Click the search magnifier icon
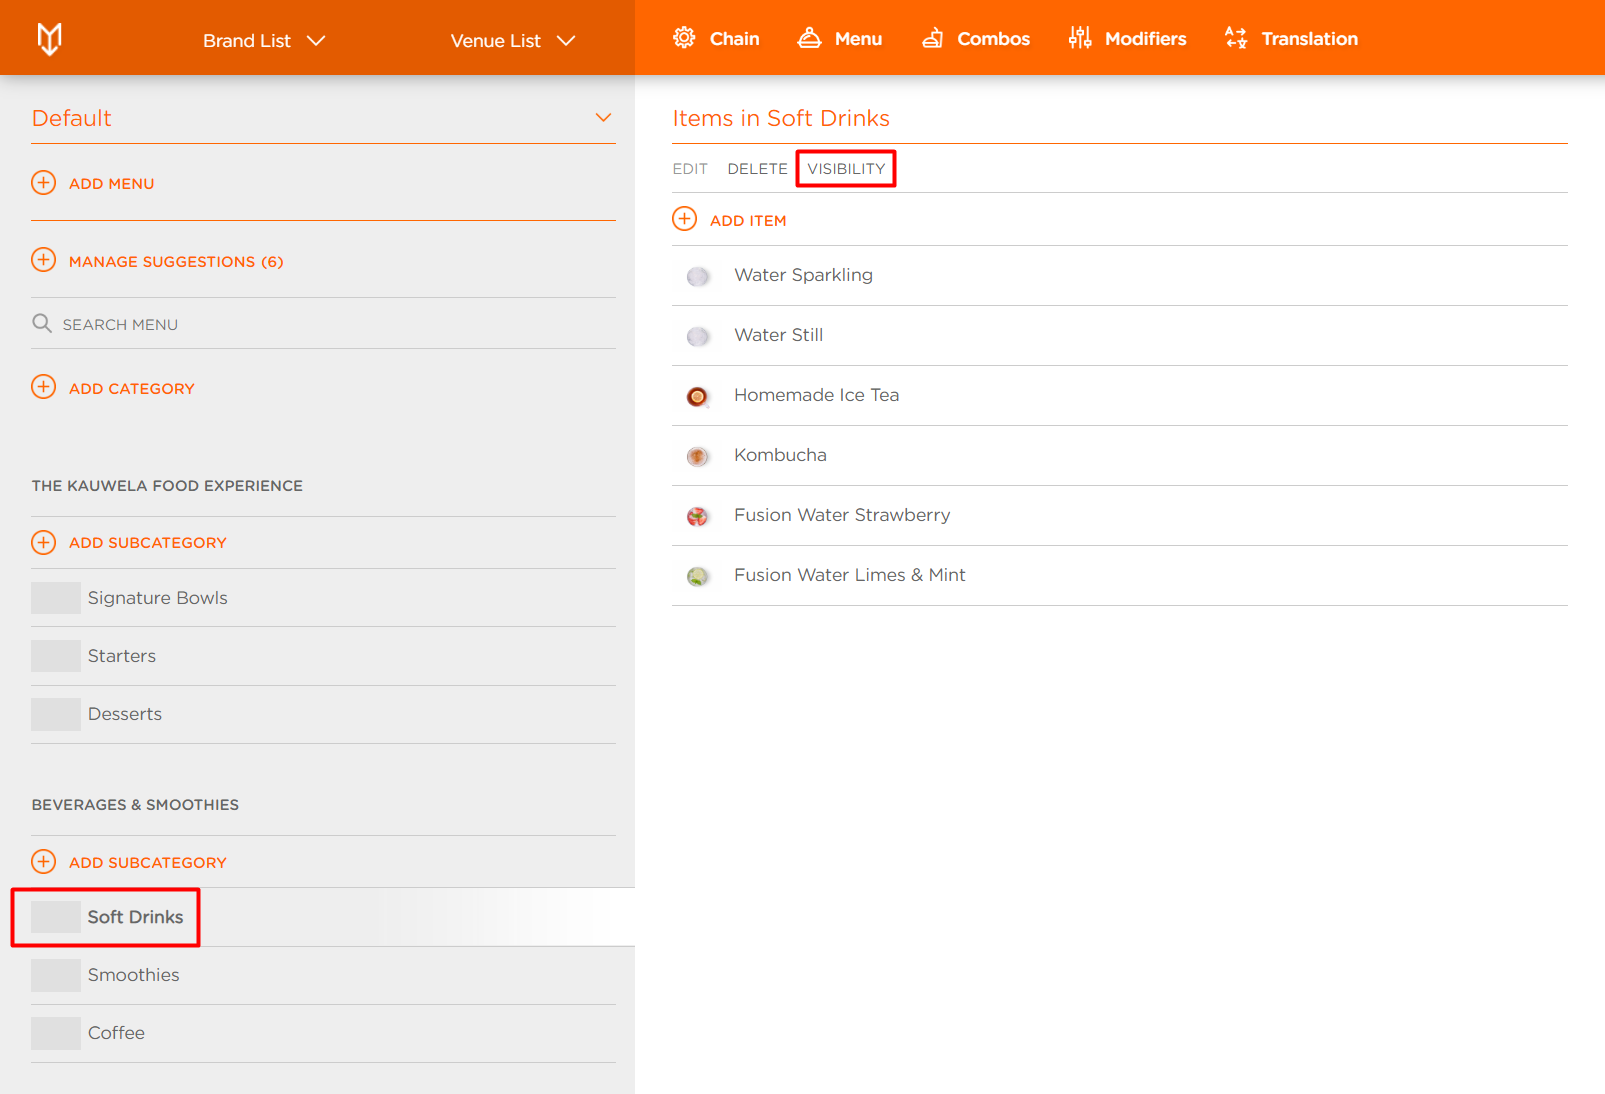Viewport: 1605px width, 1094px height. click(x=42, y=323)
